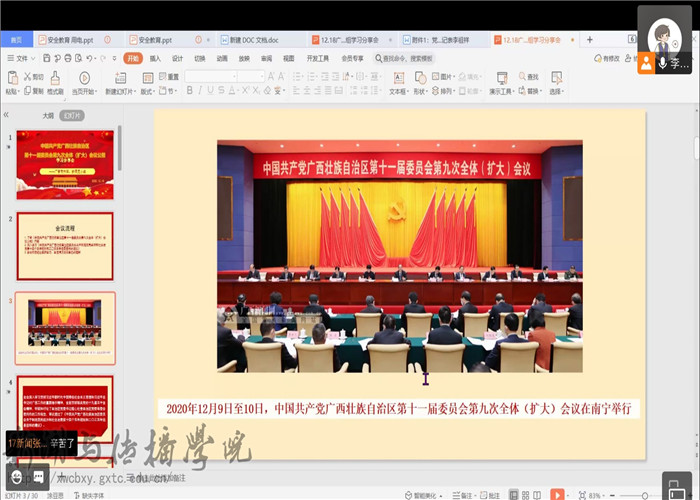Click the Print icon in quick access toolbar
700x500 pixels.
[68, 58]
